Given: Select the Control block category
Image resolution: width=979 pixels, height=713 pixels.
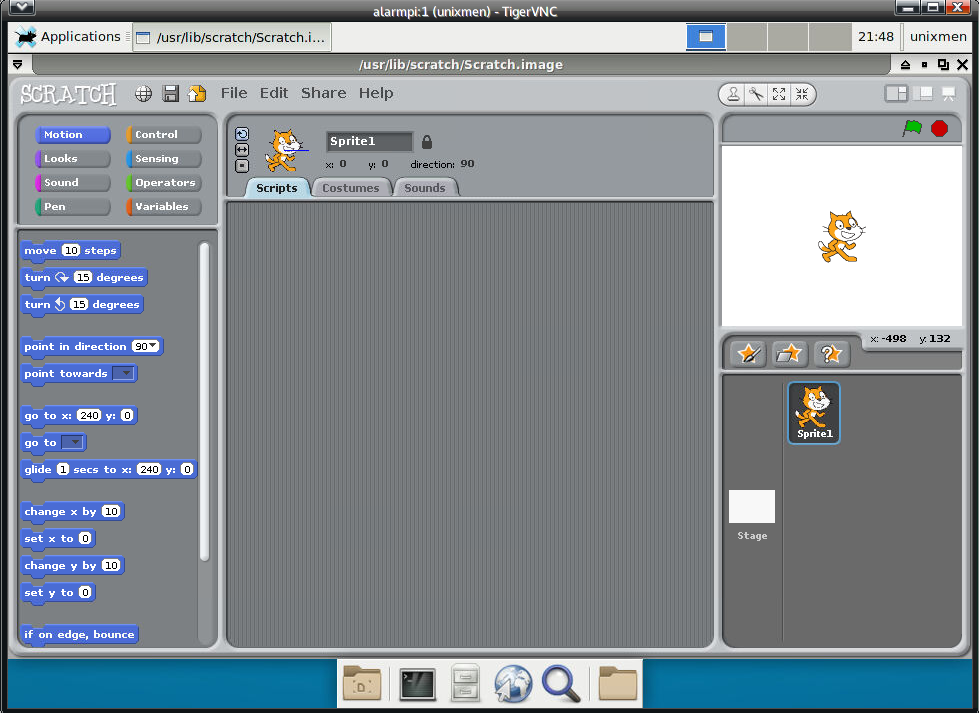Looking at the screenshot, I should pyautogui.click(x=164, y=134).
